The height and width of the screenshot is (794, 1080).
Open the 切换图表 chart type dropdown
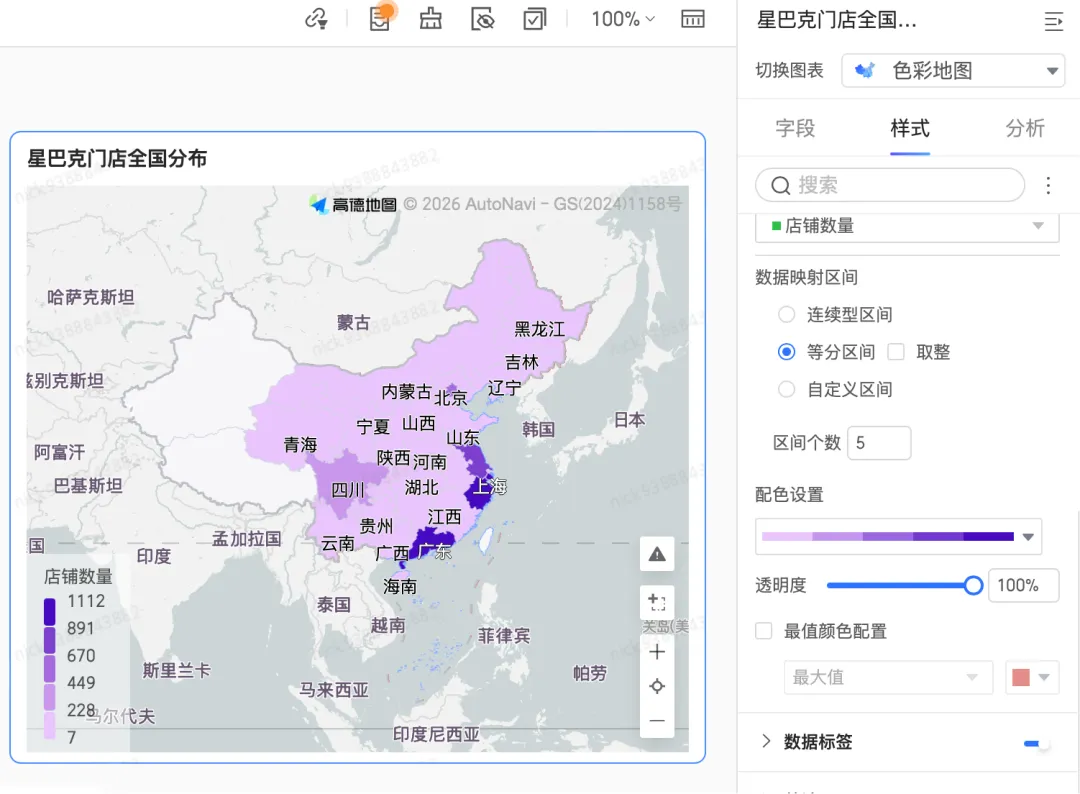pos(953,70)
